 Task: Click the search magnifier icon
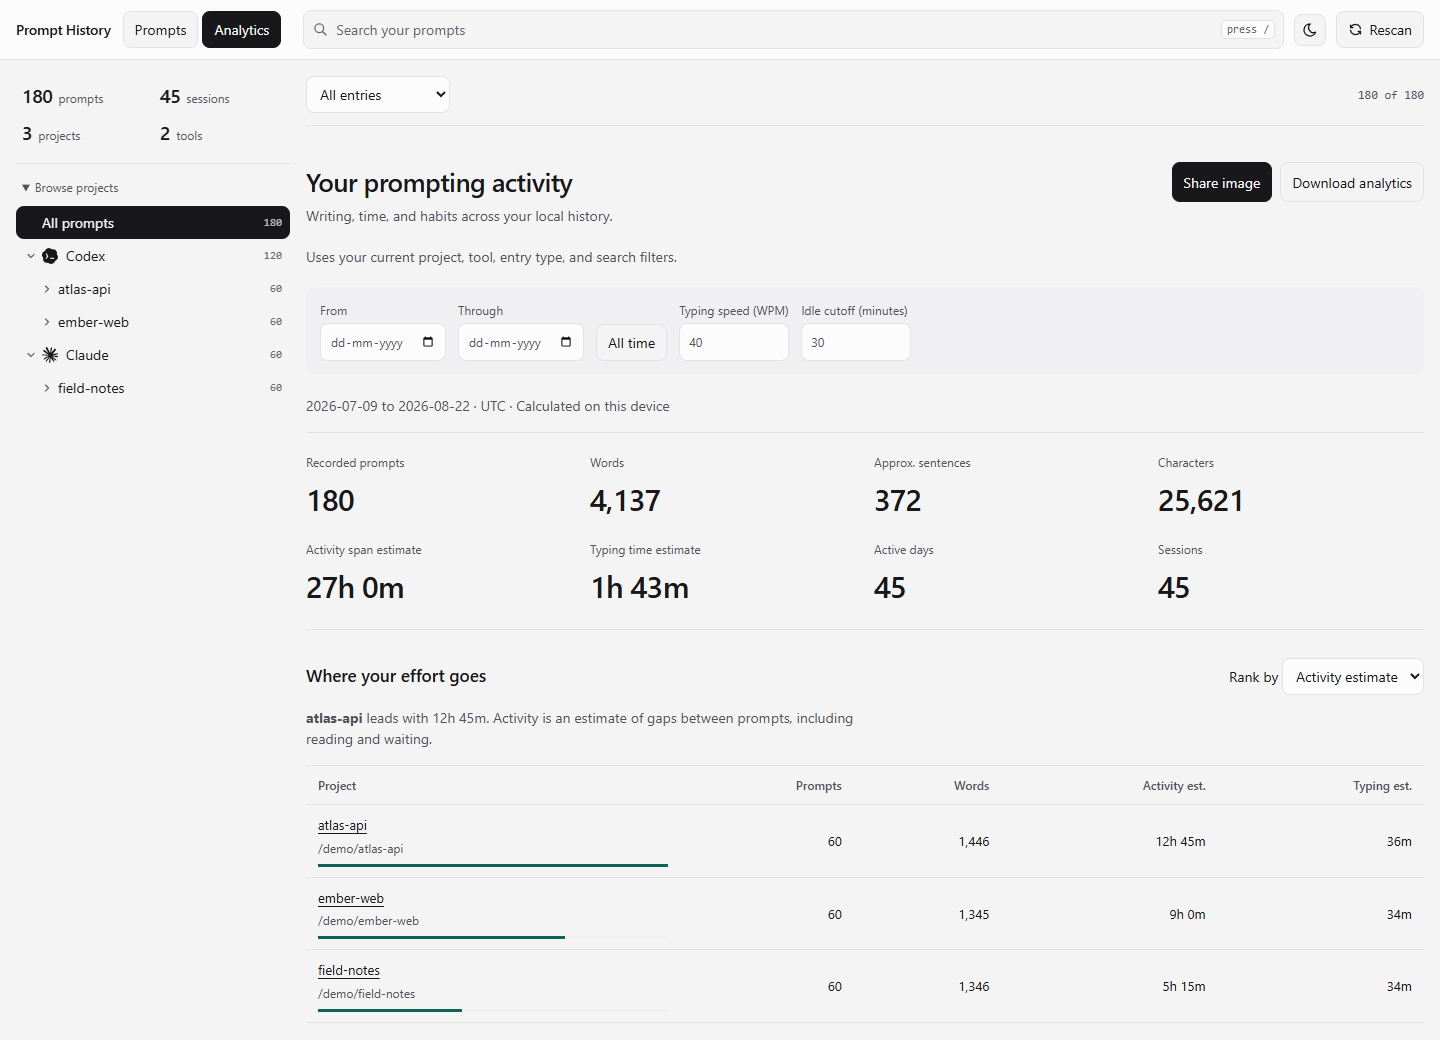(321, 30)
